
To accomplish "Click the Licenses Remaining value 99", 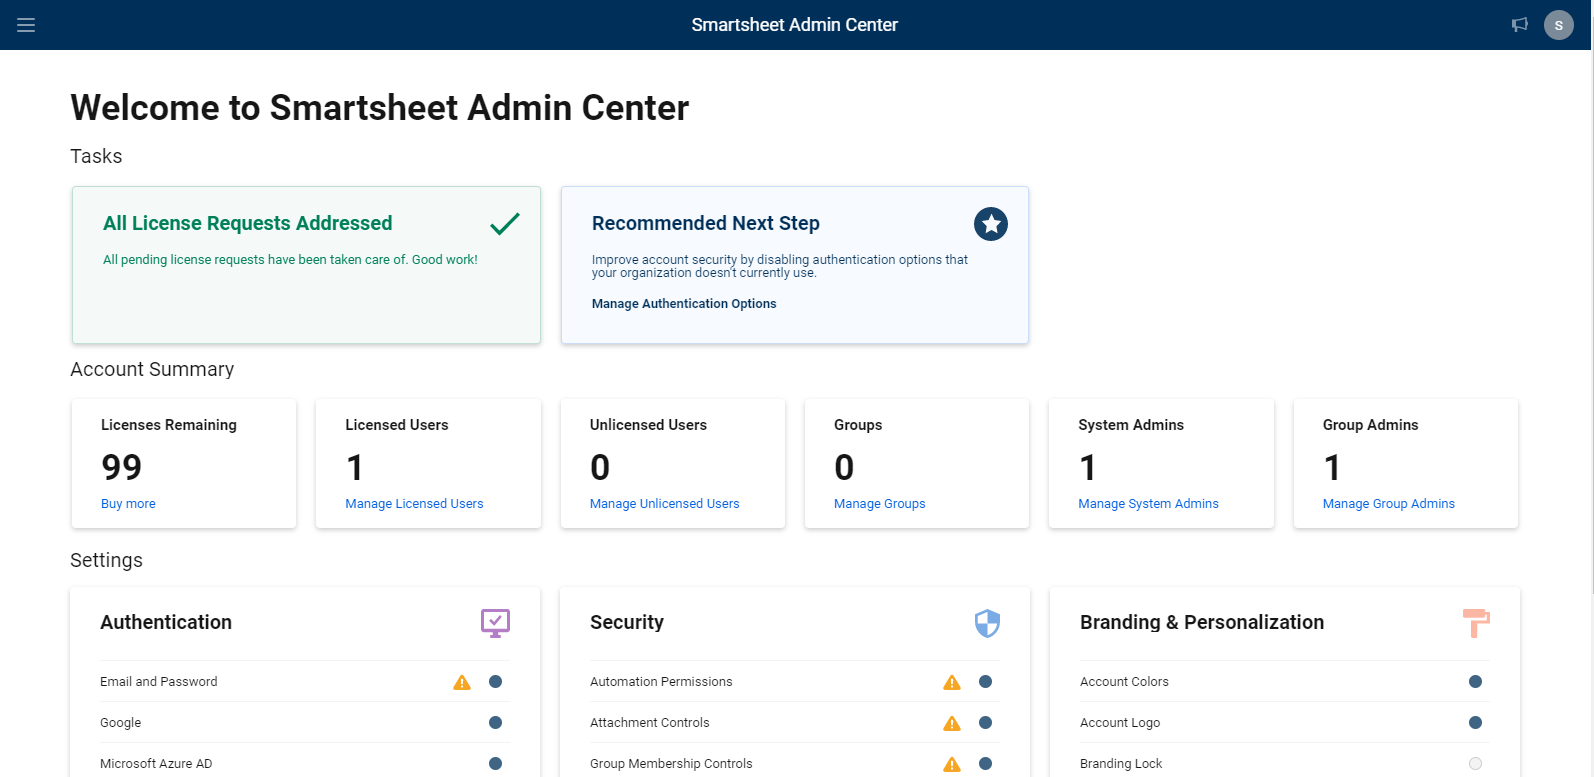I will point(122,467).
